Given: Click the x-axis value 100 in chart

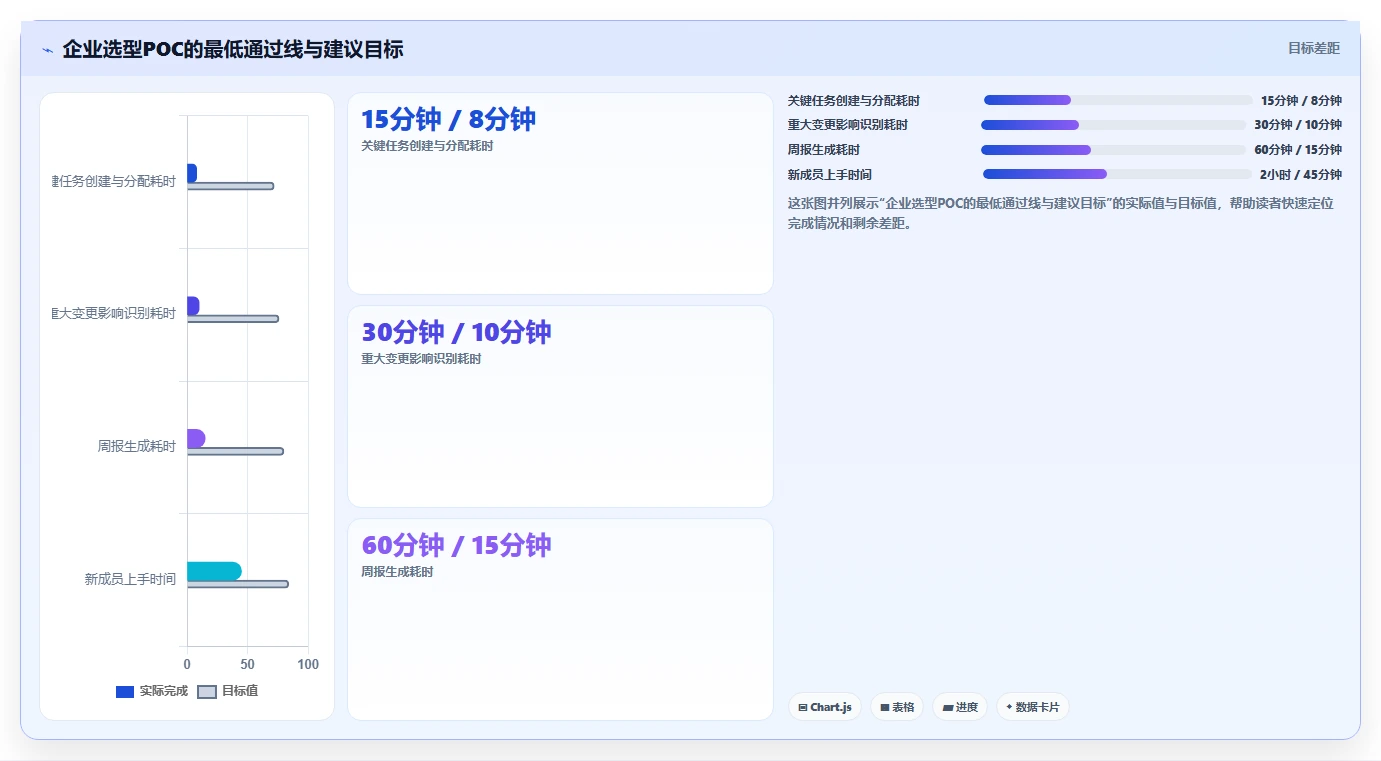Looking at the screenshot, I should coord(308,665).
